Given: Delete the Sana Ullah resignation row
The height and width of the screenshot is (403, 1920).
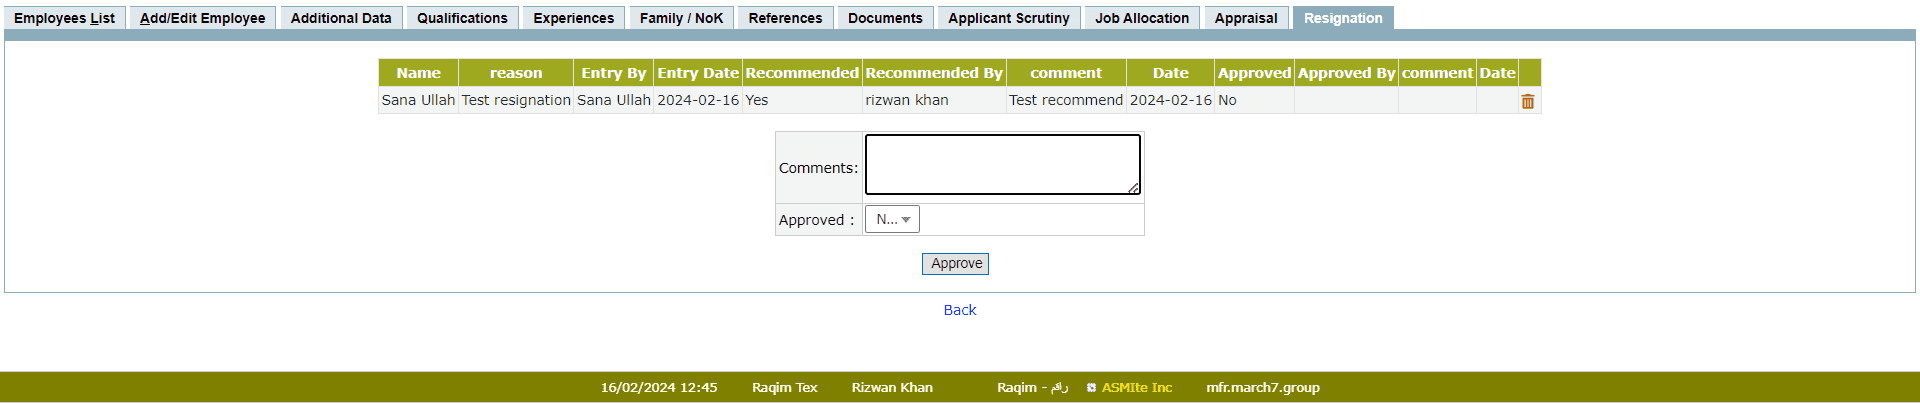Looking at the screenshot, I should (1527, 101).
